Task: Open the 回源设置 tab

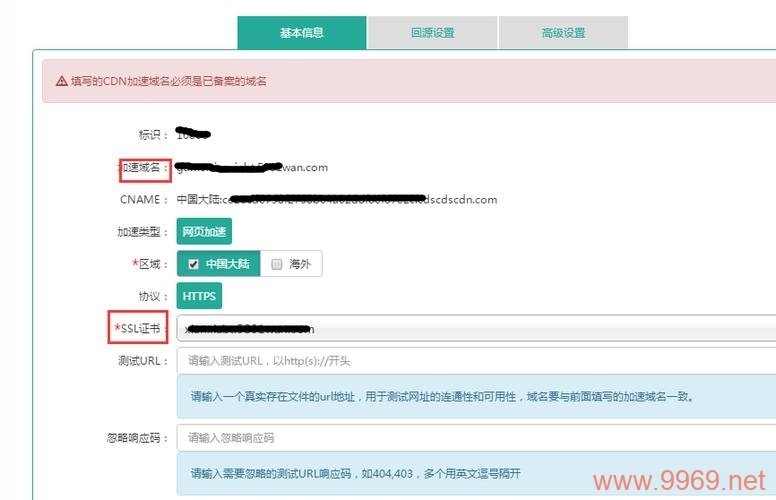Action: pyautogui.click(x=433, y=33)
